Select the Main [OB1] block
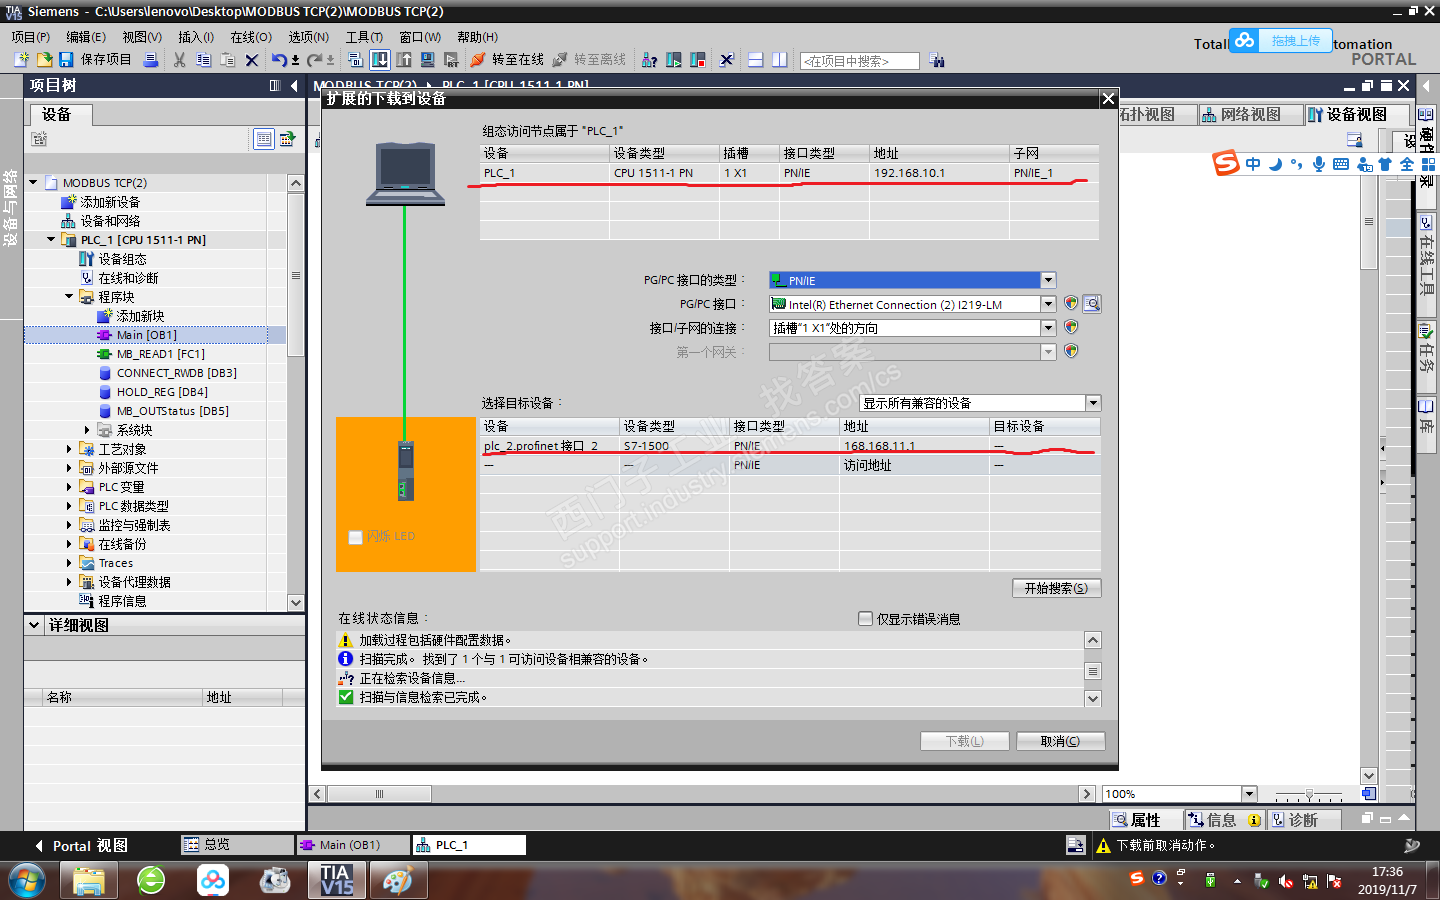1440x900 pixels. [x=146, y=335]
